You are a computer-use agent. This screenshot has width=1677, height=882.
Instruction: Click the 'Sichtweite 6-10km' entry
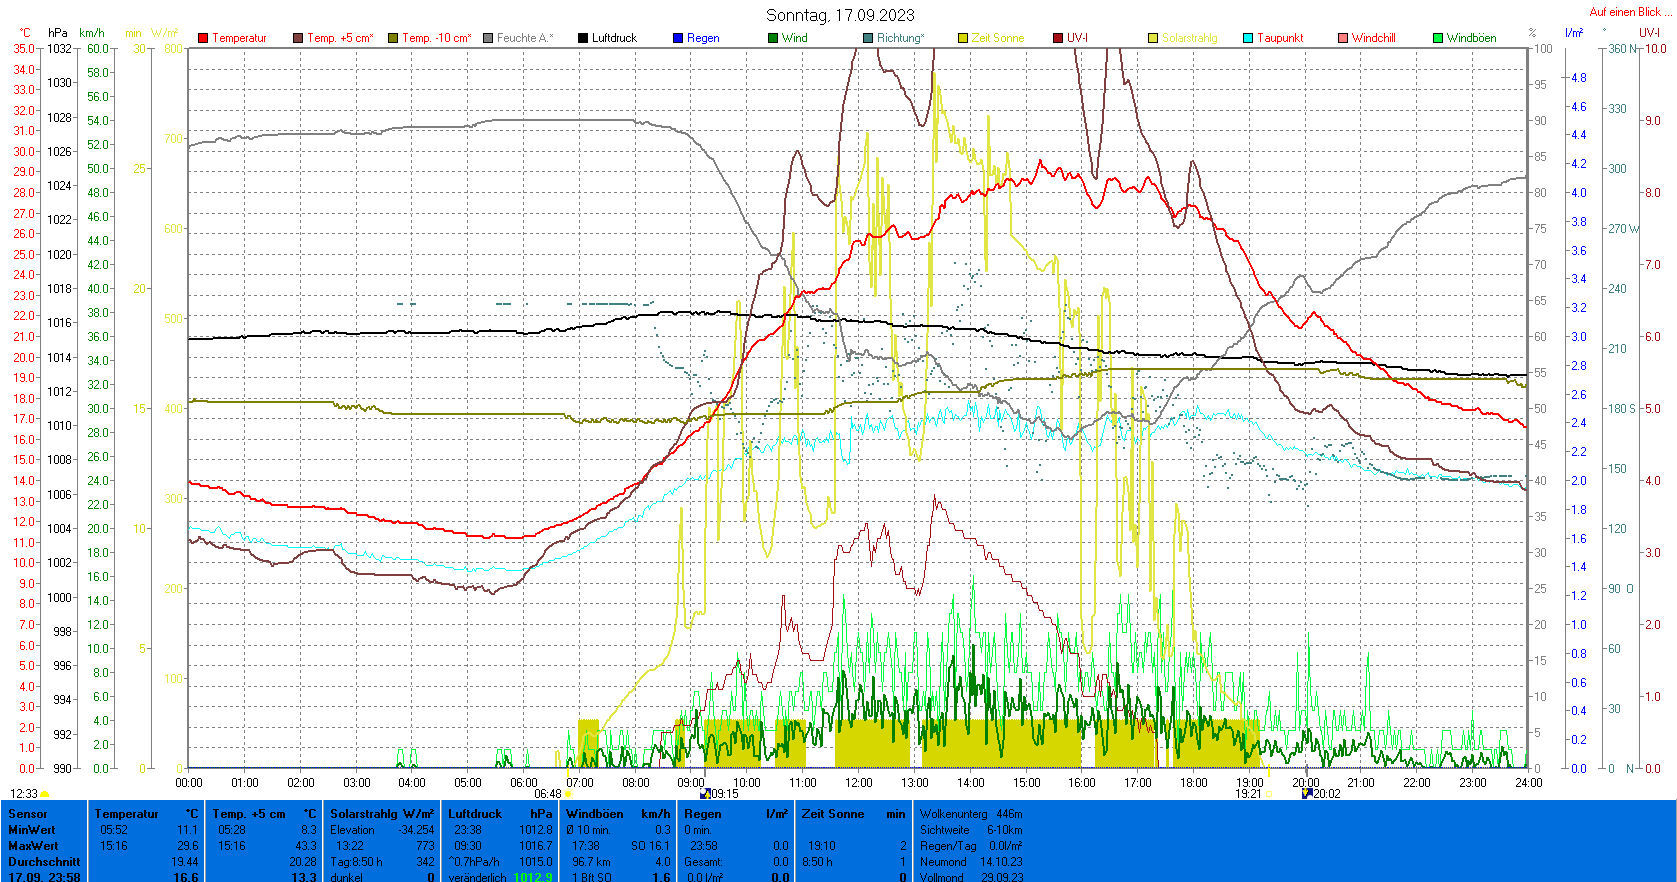click(971, 830)
